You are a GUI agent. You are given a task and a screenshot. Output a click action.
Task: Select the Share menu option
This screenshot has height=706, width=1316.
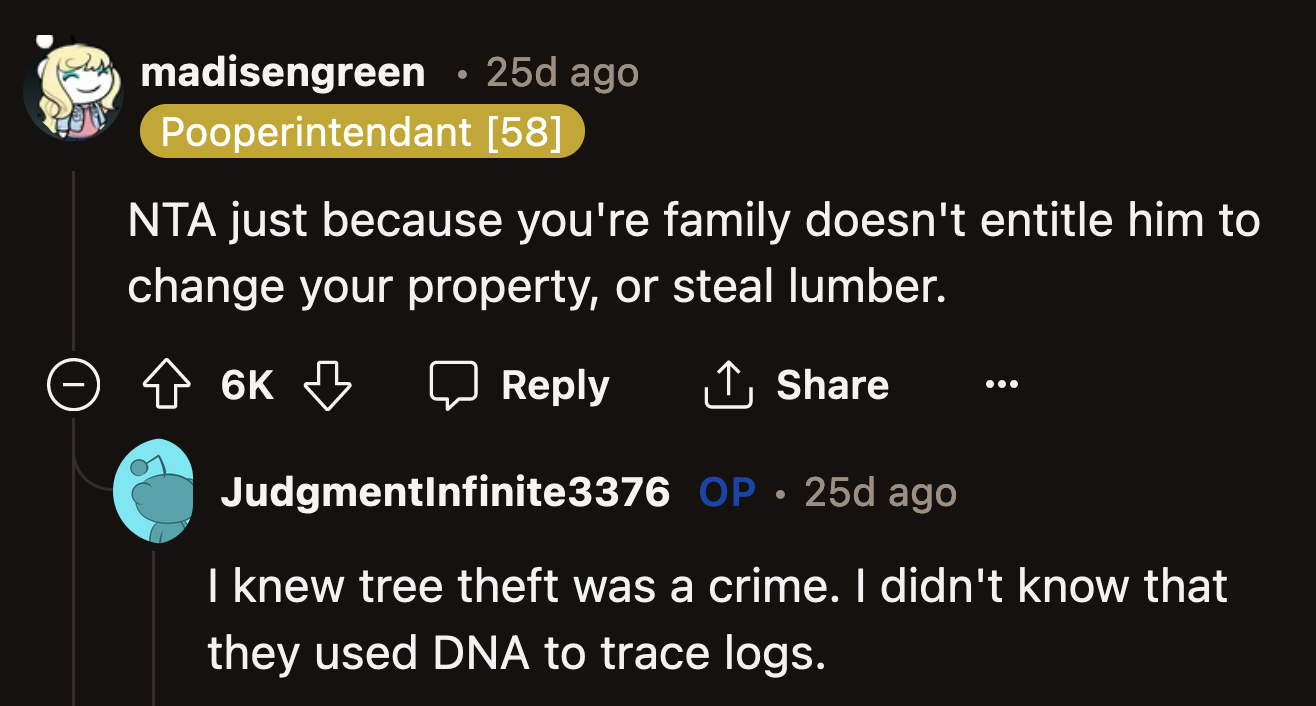pyautogui.click(x=831, y=384)
